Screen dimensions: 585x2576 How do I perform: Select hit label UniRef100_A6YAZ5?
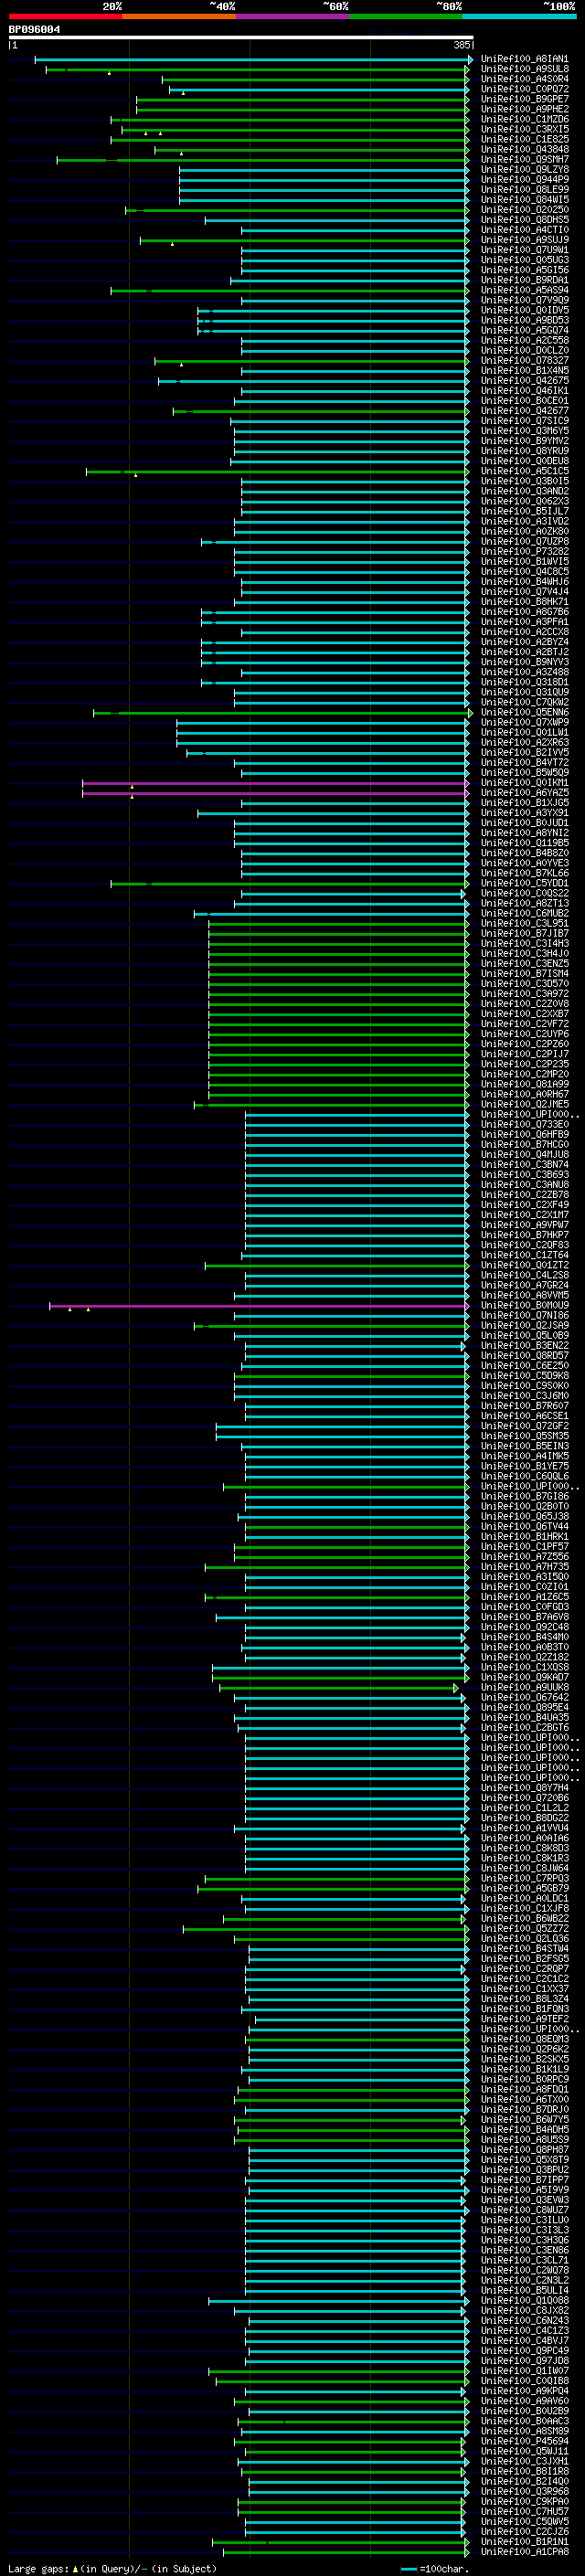(524, 793)
